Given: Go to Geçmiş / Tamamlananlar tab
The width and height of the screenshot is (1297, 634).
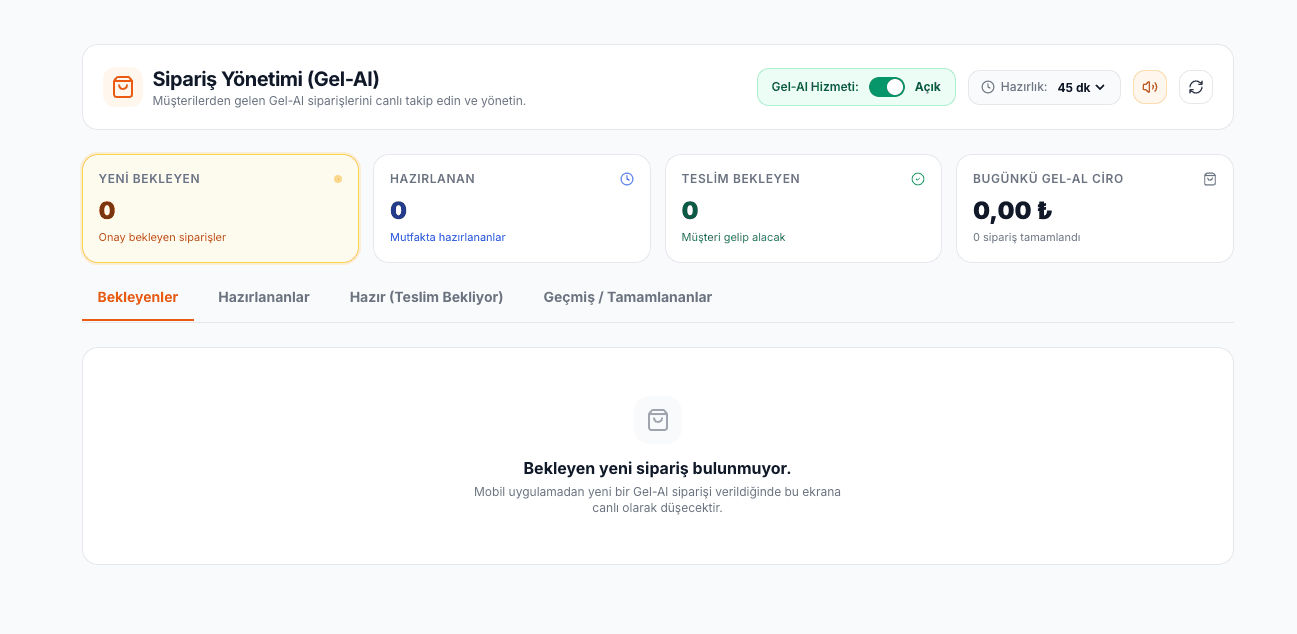Looking at the screenshot, I should [628, 298].
